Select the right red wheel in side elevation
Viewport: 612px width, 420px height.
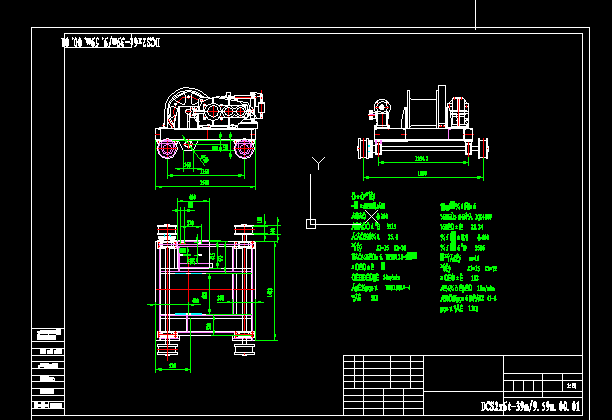click(244, 149)
